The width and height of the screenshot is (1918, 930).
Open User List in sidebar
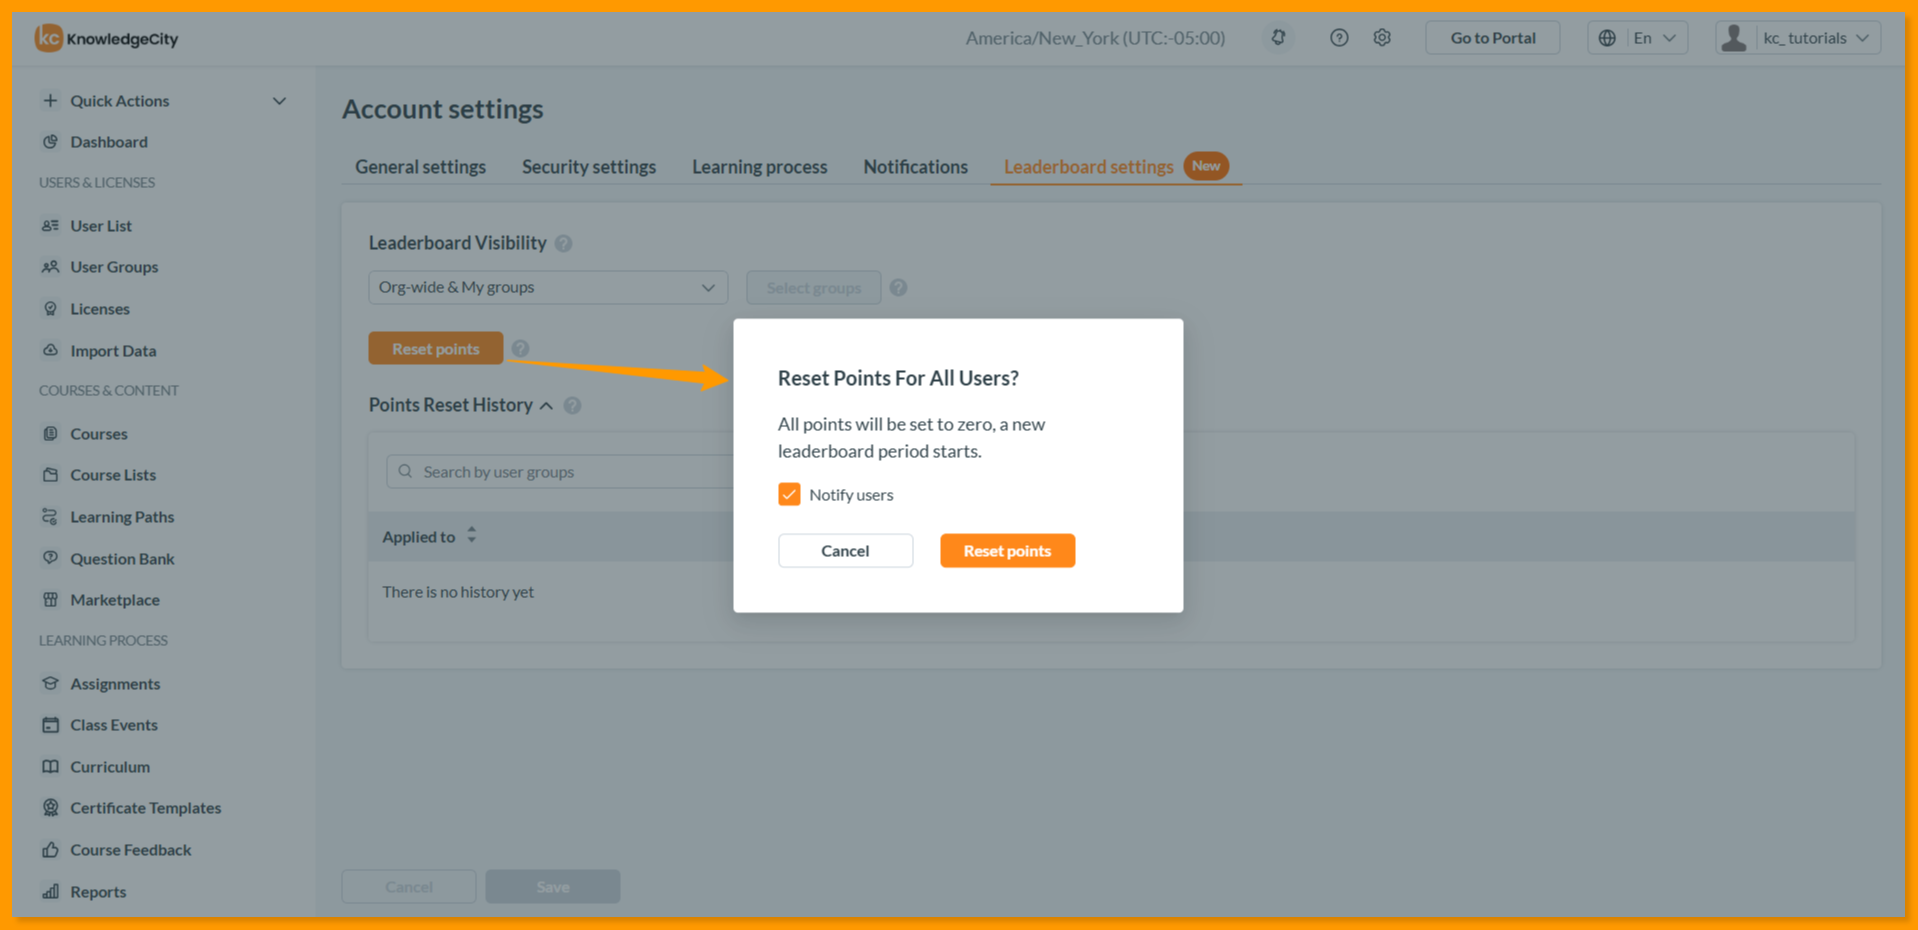point(101,226)
